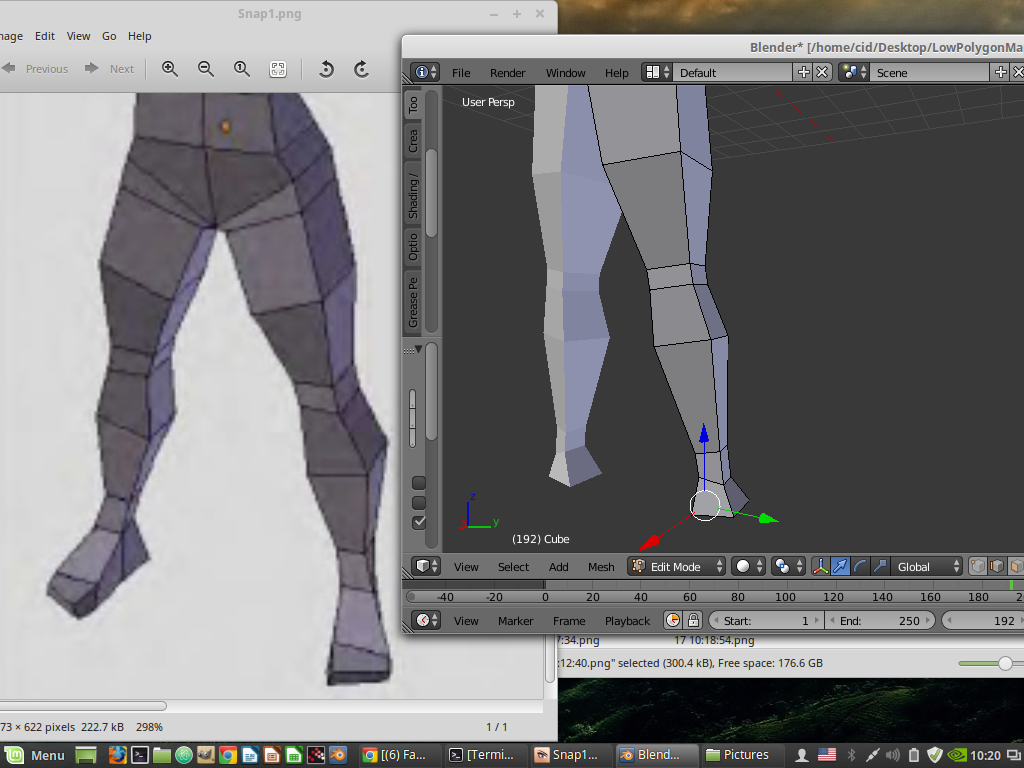Open the Create tab in Blender shelf
Image resolution: width=1024 pixels, height=768 pixels.
point(413,140)
